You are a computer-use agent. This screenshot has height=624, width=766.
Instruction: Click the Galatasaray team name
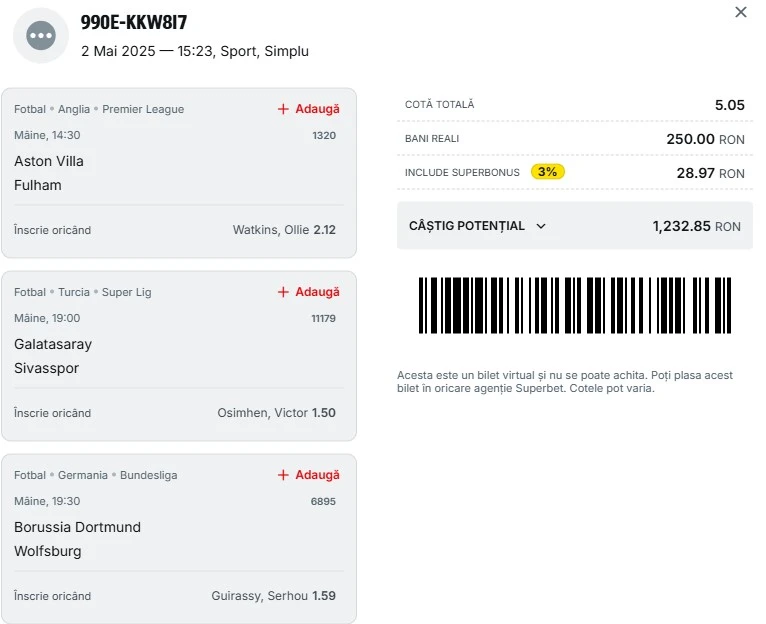coord(53,344)
